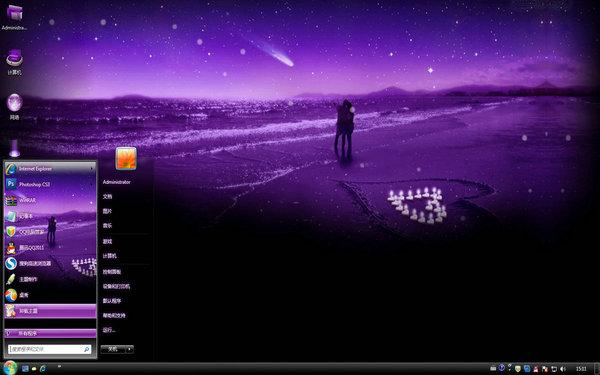Open 帮助和支持 (Help and Support)
Screen dimensions: 600x375
pyautogui.click(x=114, y=315)
